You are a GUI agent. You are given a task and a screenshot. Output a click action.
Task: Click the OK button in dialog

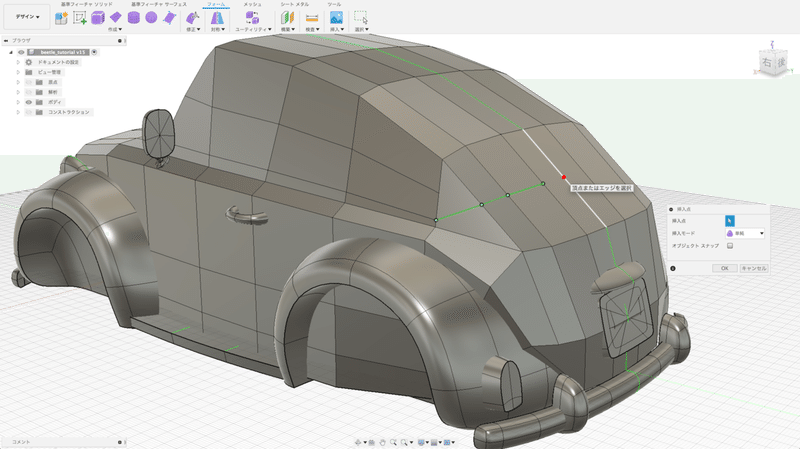click(x=723, y=268)
